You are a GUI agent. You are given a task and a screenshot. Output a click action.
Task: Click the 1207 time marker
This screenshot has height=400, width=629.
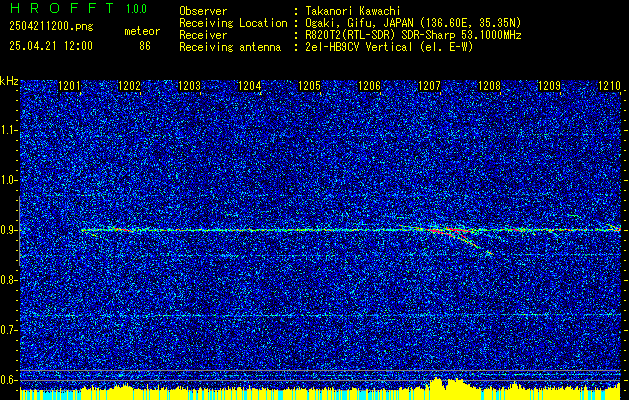click(x=429, y=86)
